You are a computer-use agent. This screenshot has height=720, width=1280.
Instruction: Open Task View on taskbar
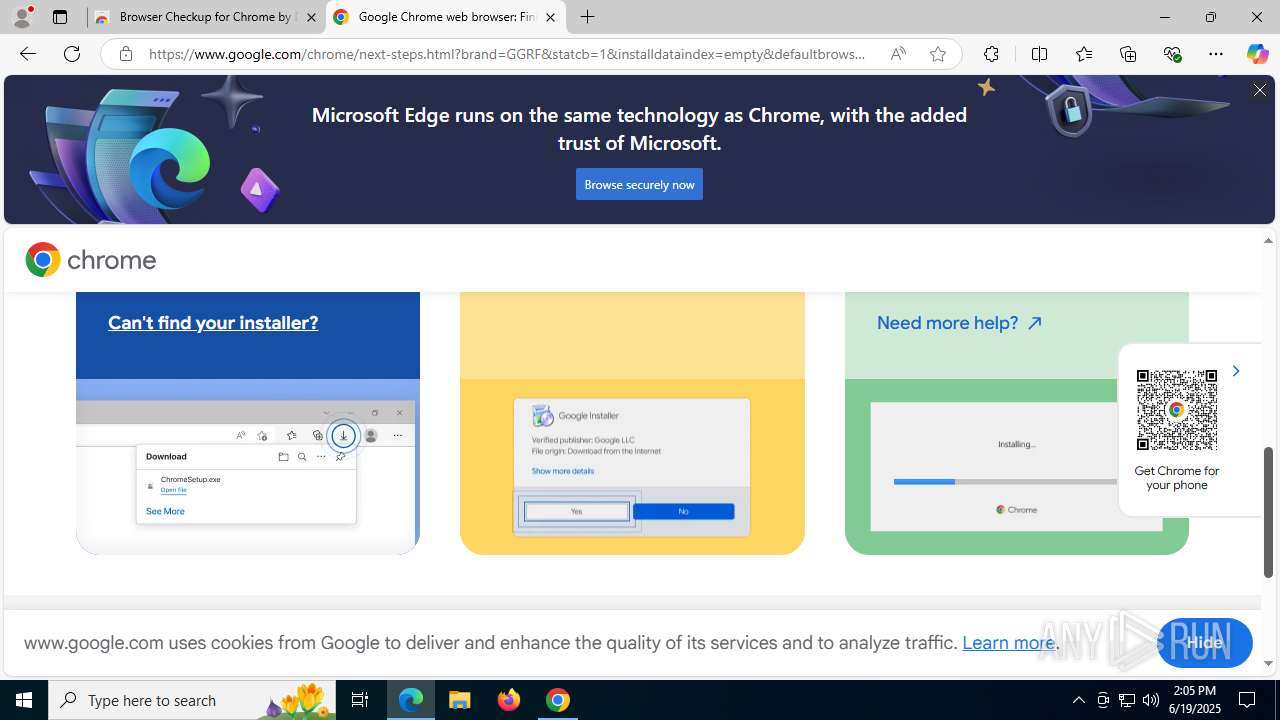click(360, 700)
